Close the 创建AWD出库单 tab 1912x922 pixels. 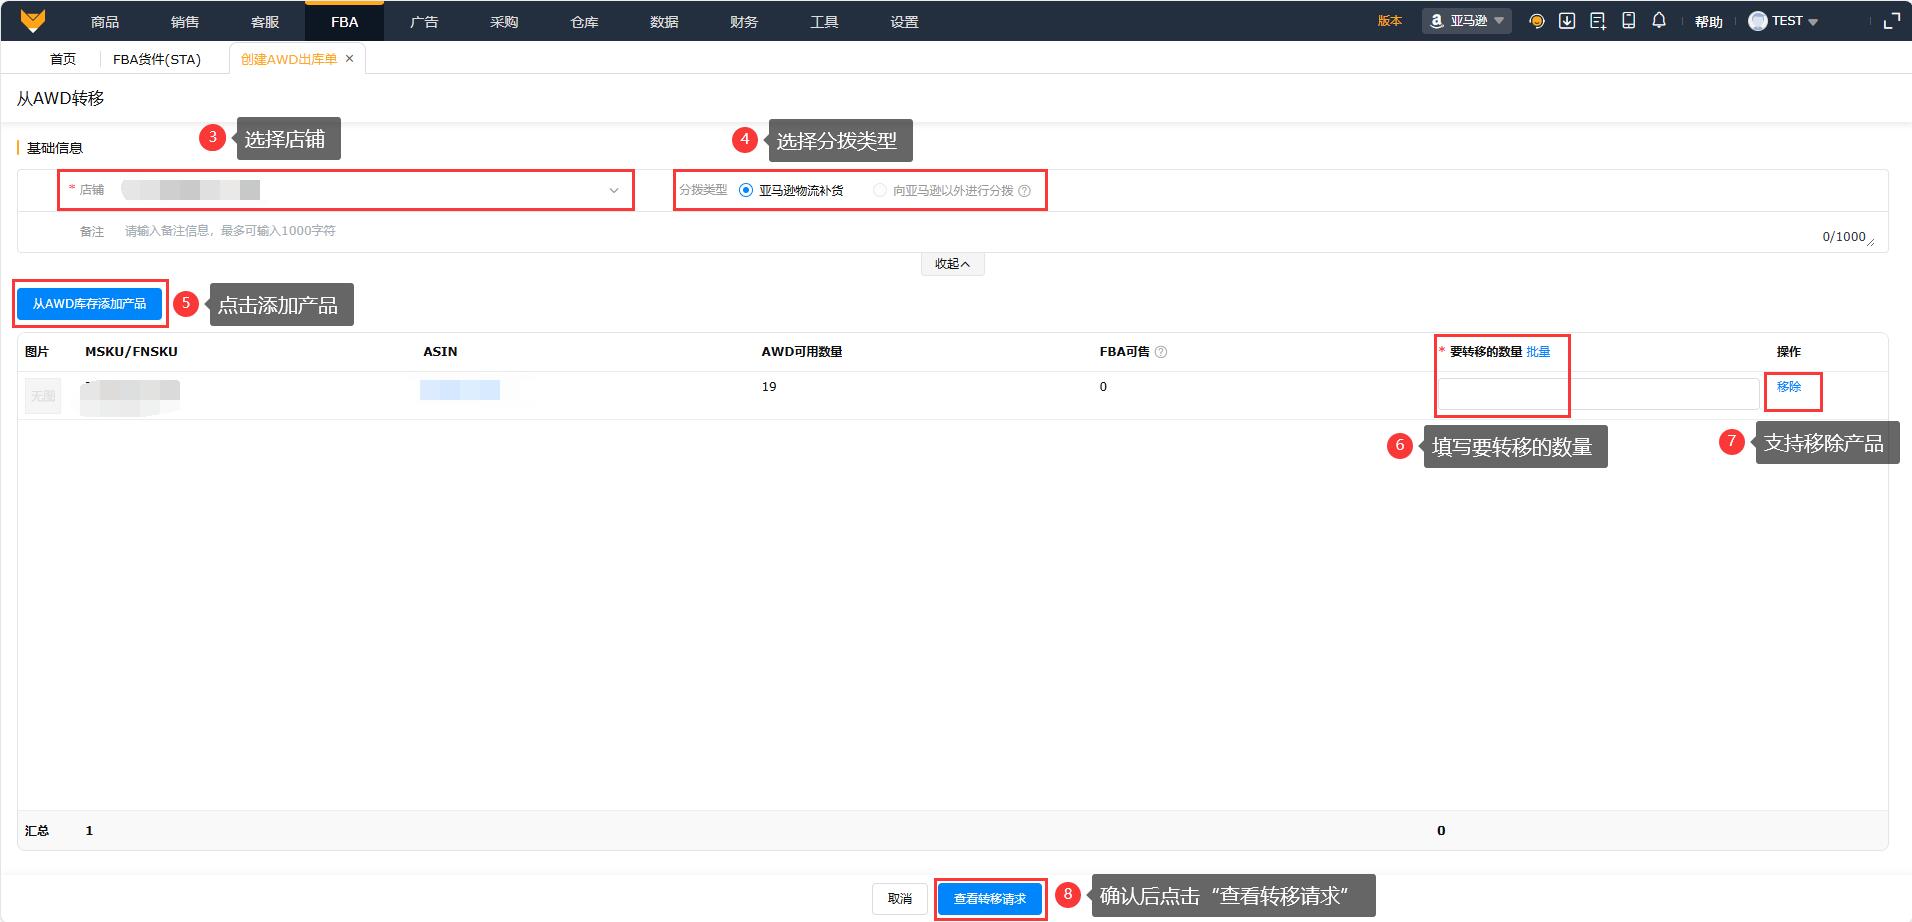pyautogui.click(x=349, y=59)
